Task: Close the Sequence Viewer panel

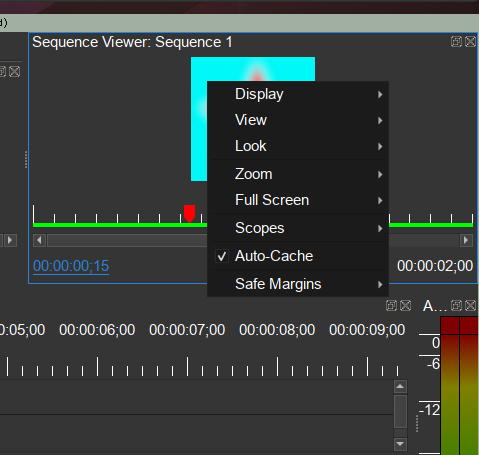Action: pos(470,42)
